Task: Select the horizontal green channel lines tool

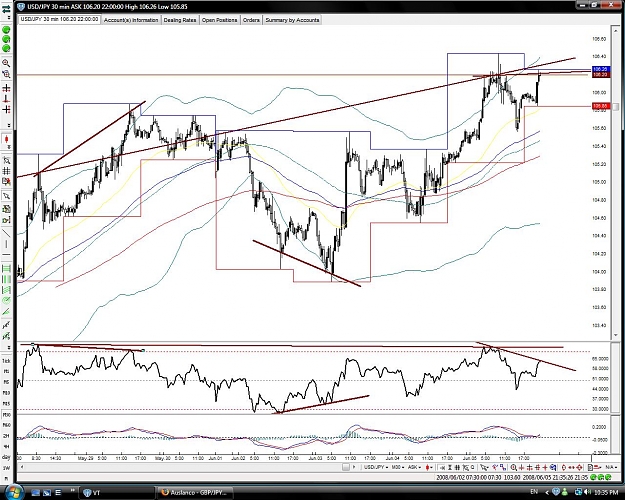Action: [x=6, y=268]
